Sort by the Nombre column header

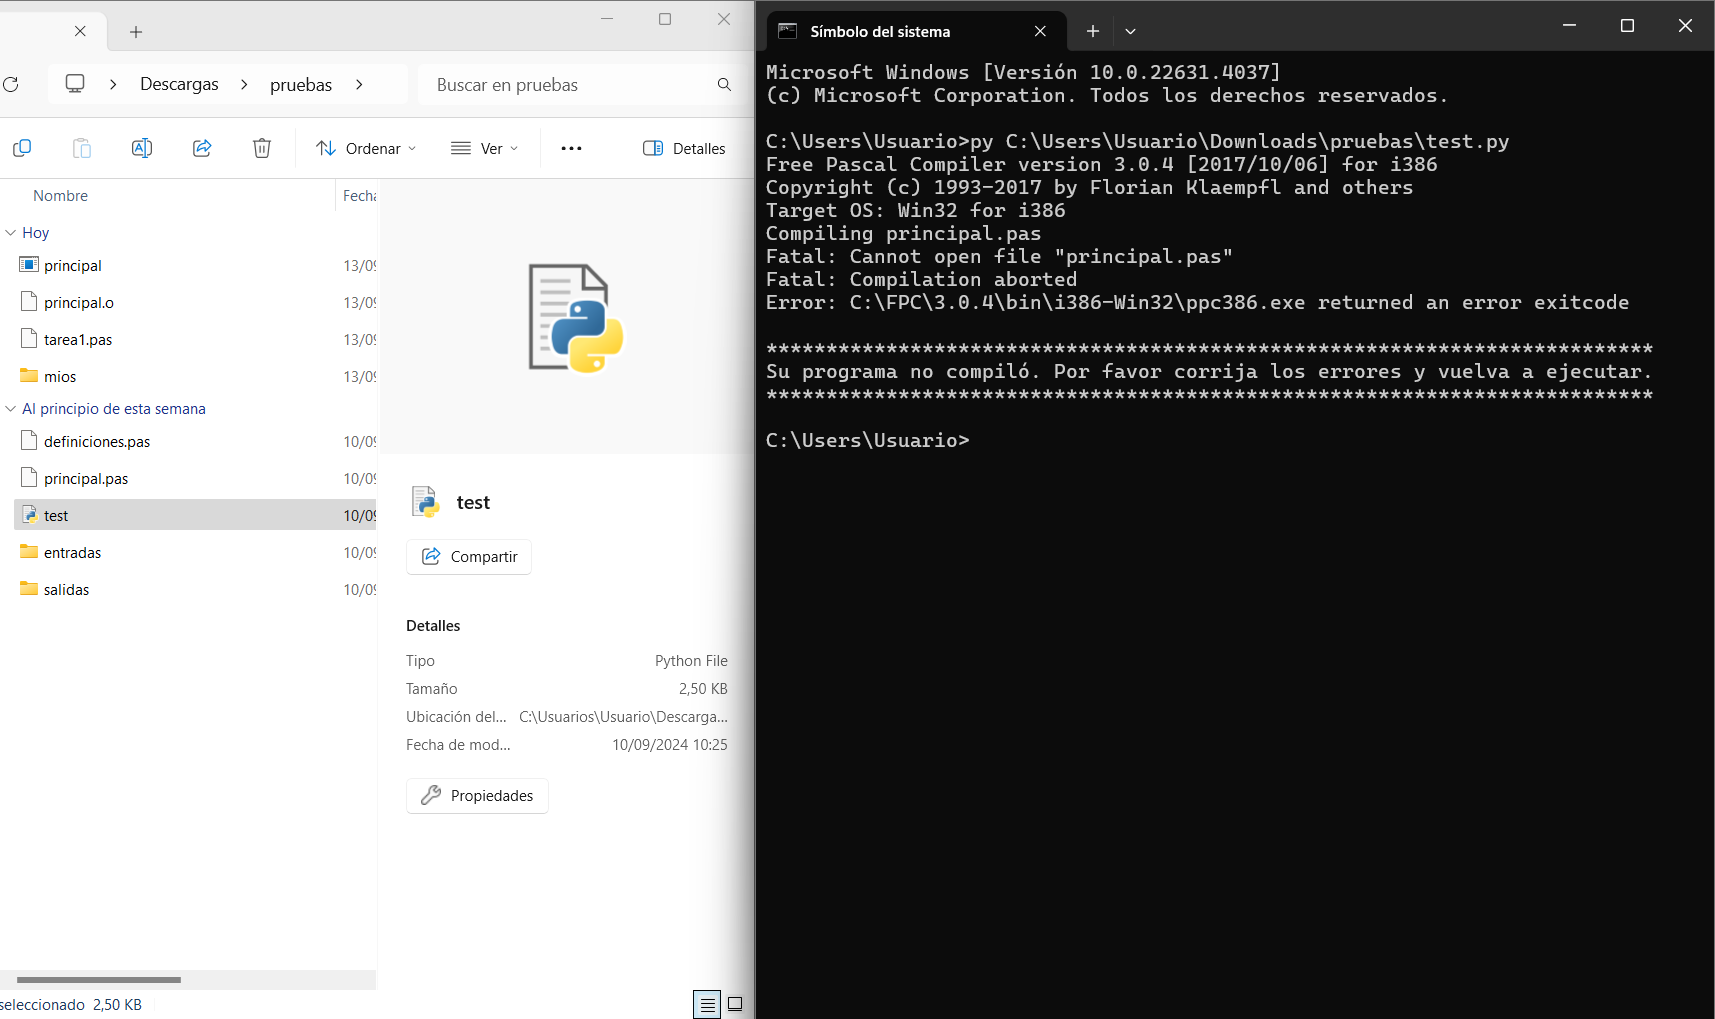[x=60, y=196]
